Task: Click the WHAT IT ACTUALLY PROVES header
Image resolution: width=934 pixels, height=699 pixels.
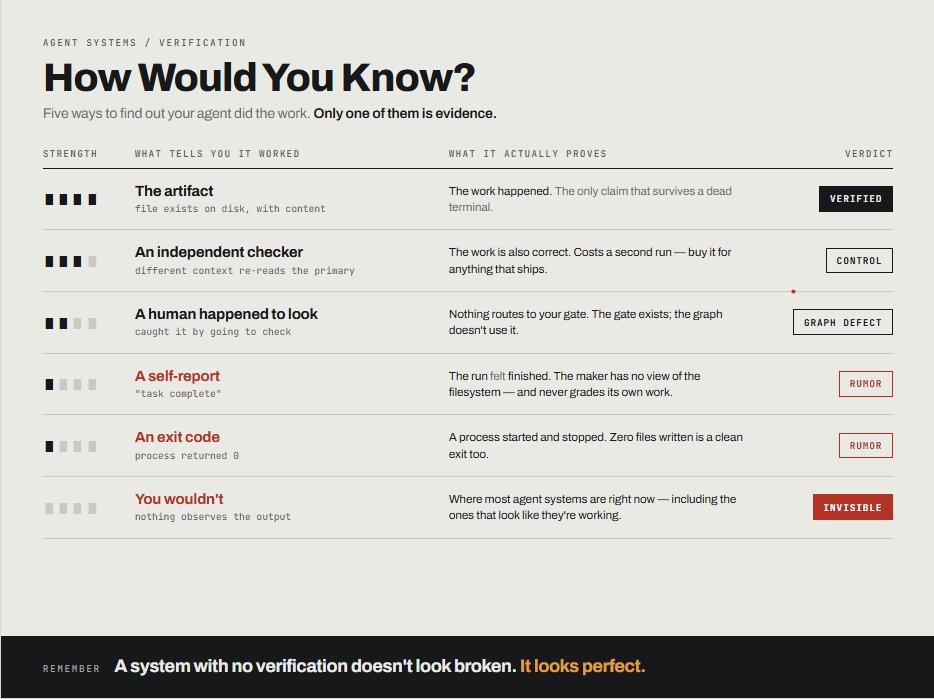Action: 527,154
